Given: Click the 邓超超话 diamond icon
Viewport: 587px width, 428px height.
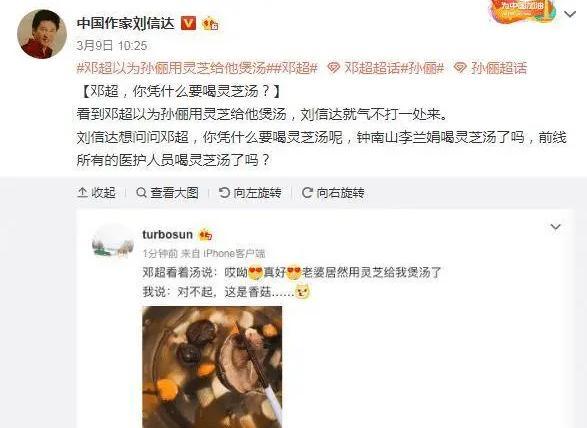Looking at the screenshot, I should tap(333, 68).
